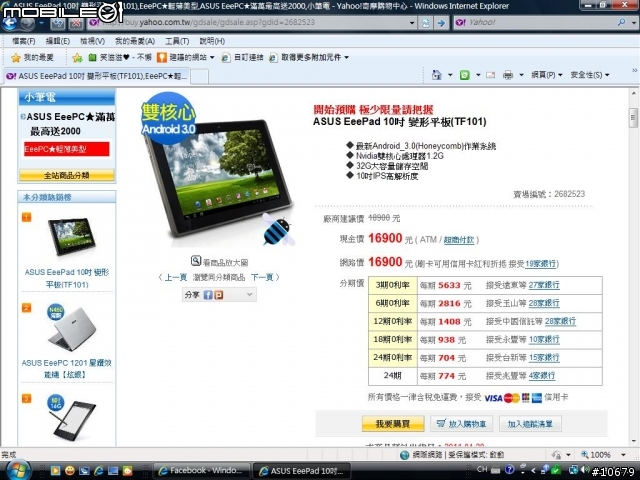This screenshot has width=640, height=480.
Task: Expand print options arrow next to printer
Action: tap(521, 75)
